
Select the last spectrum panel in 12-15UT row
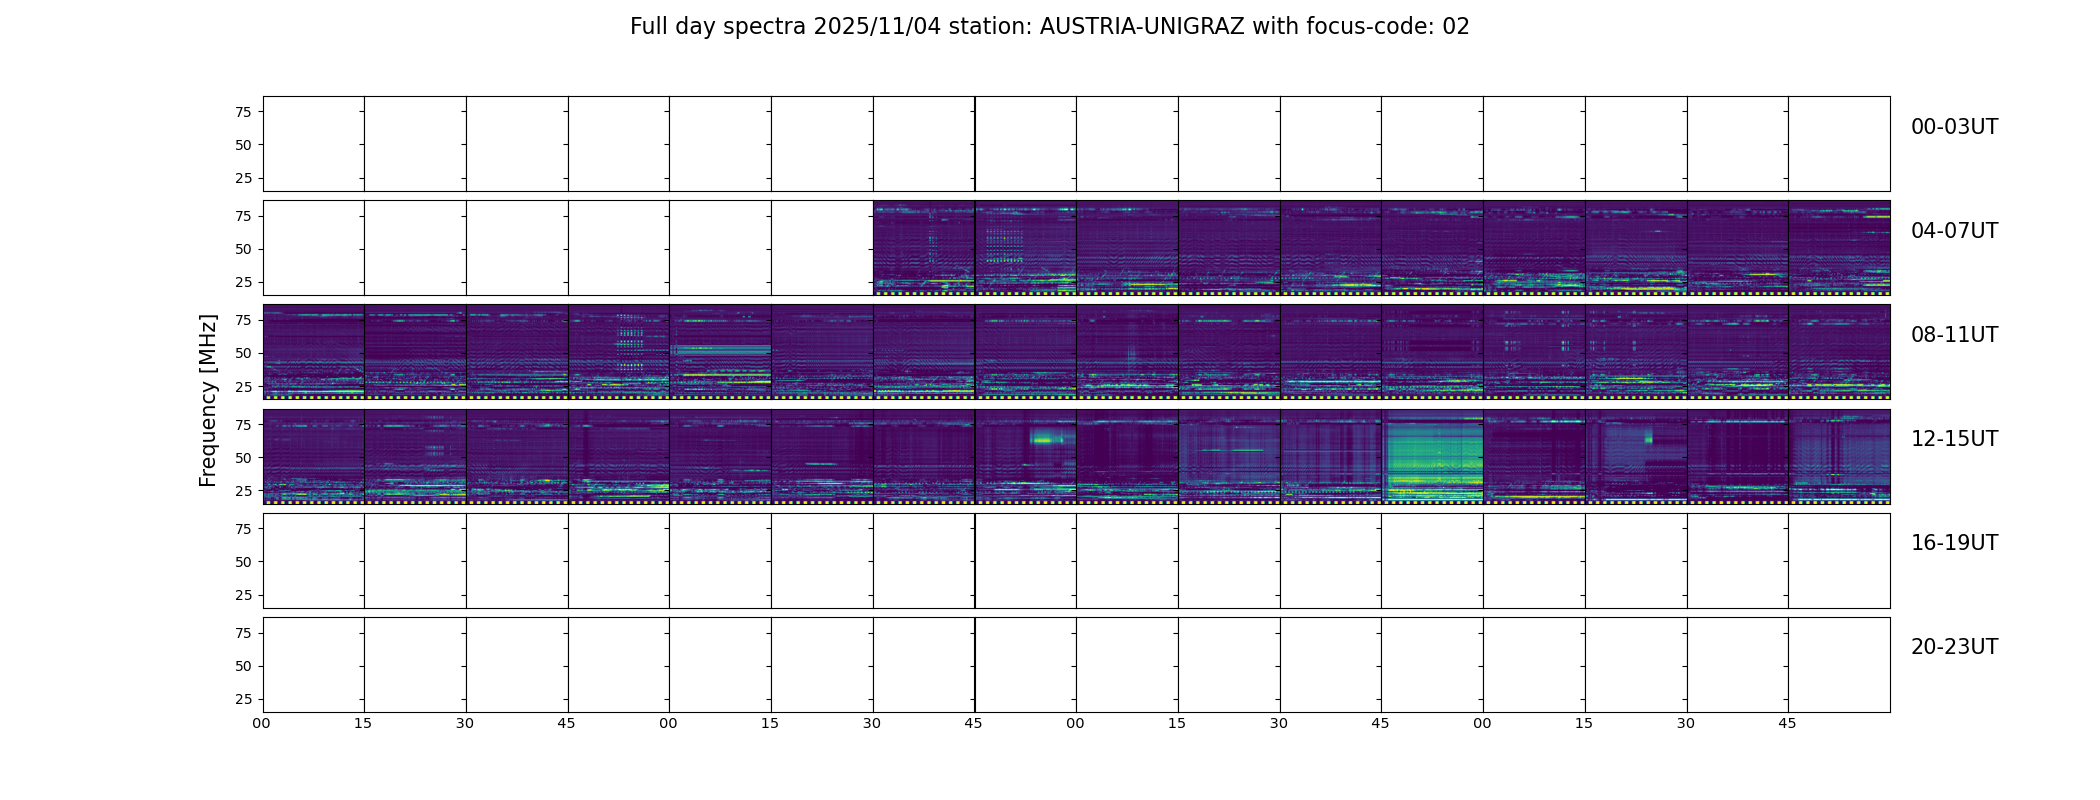coord(1839,456)
